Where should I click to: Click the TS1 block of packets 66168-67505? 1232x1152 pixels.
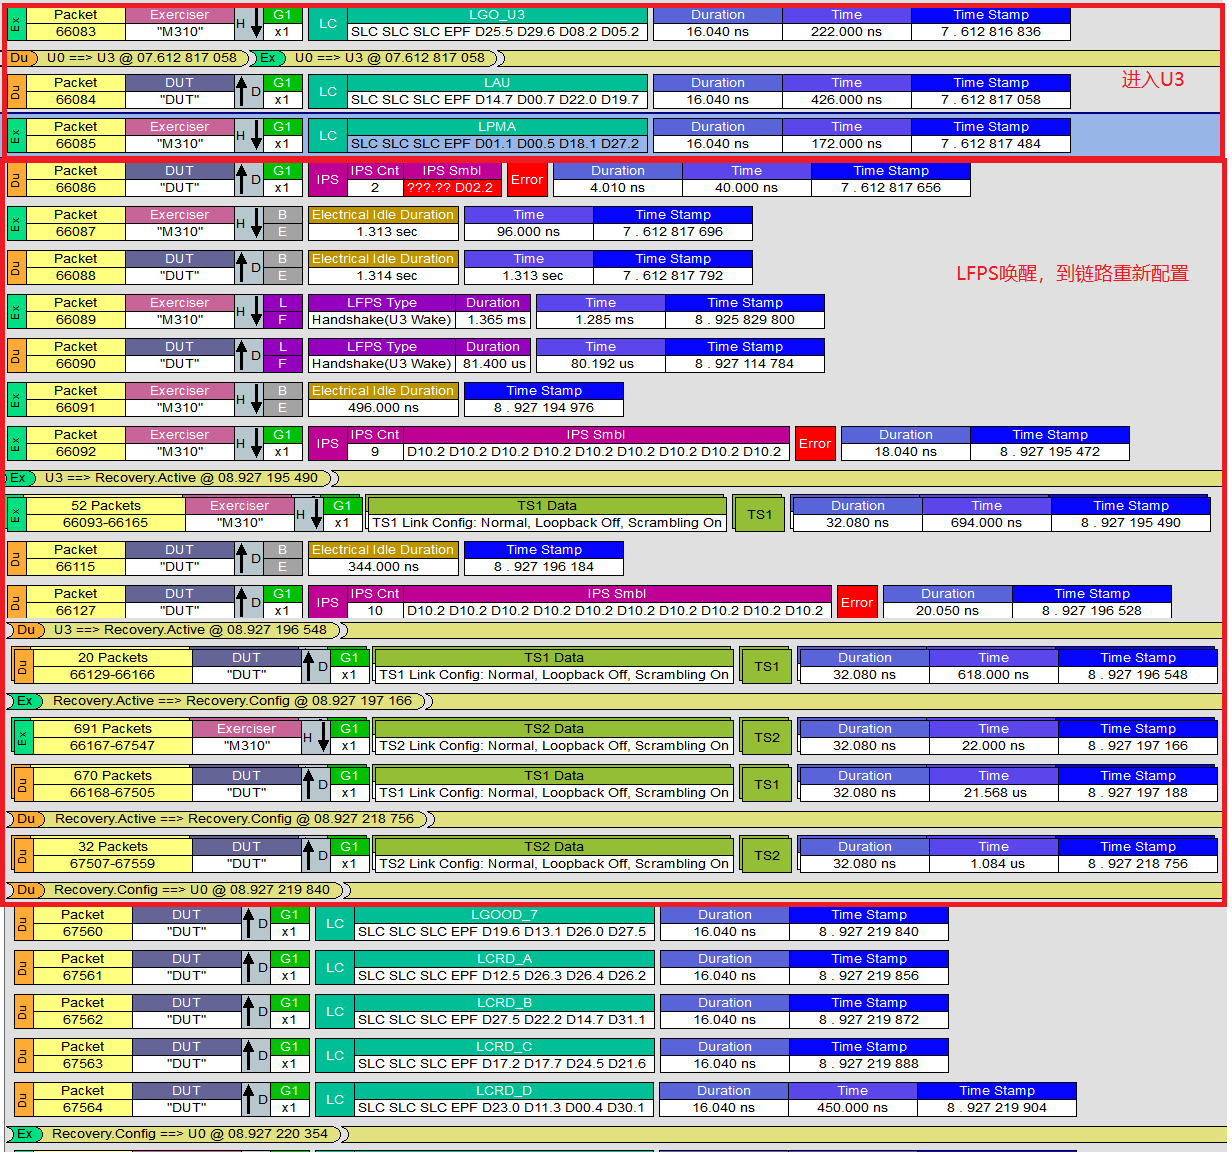(x=767, y=785)
